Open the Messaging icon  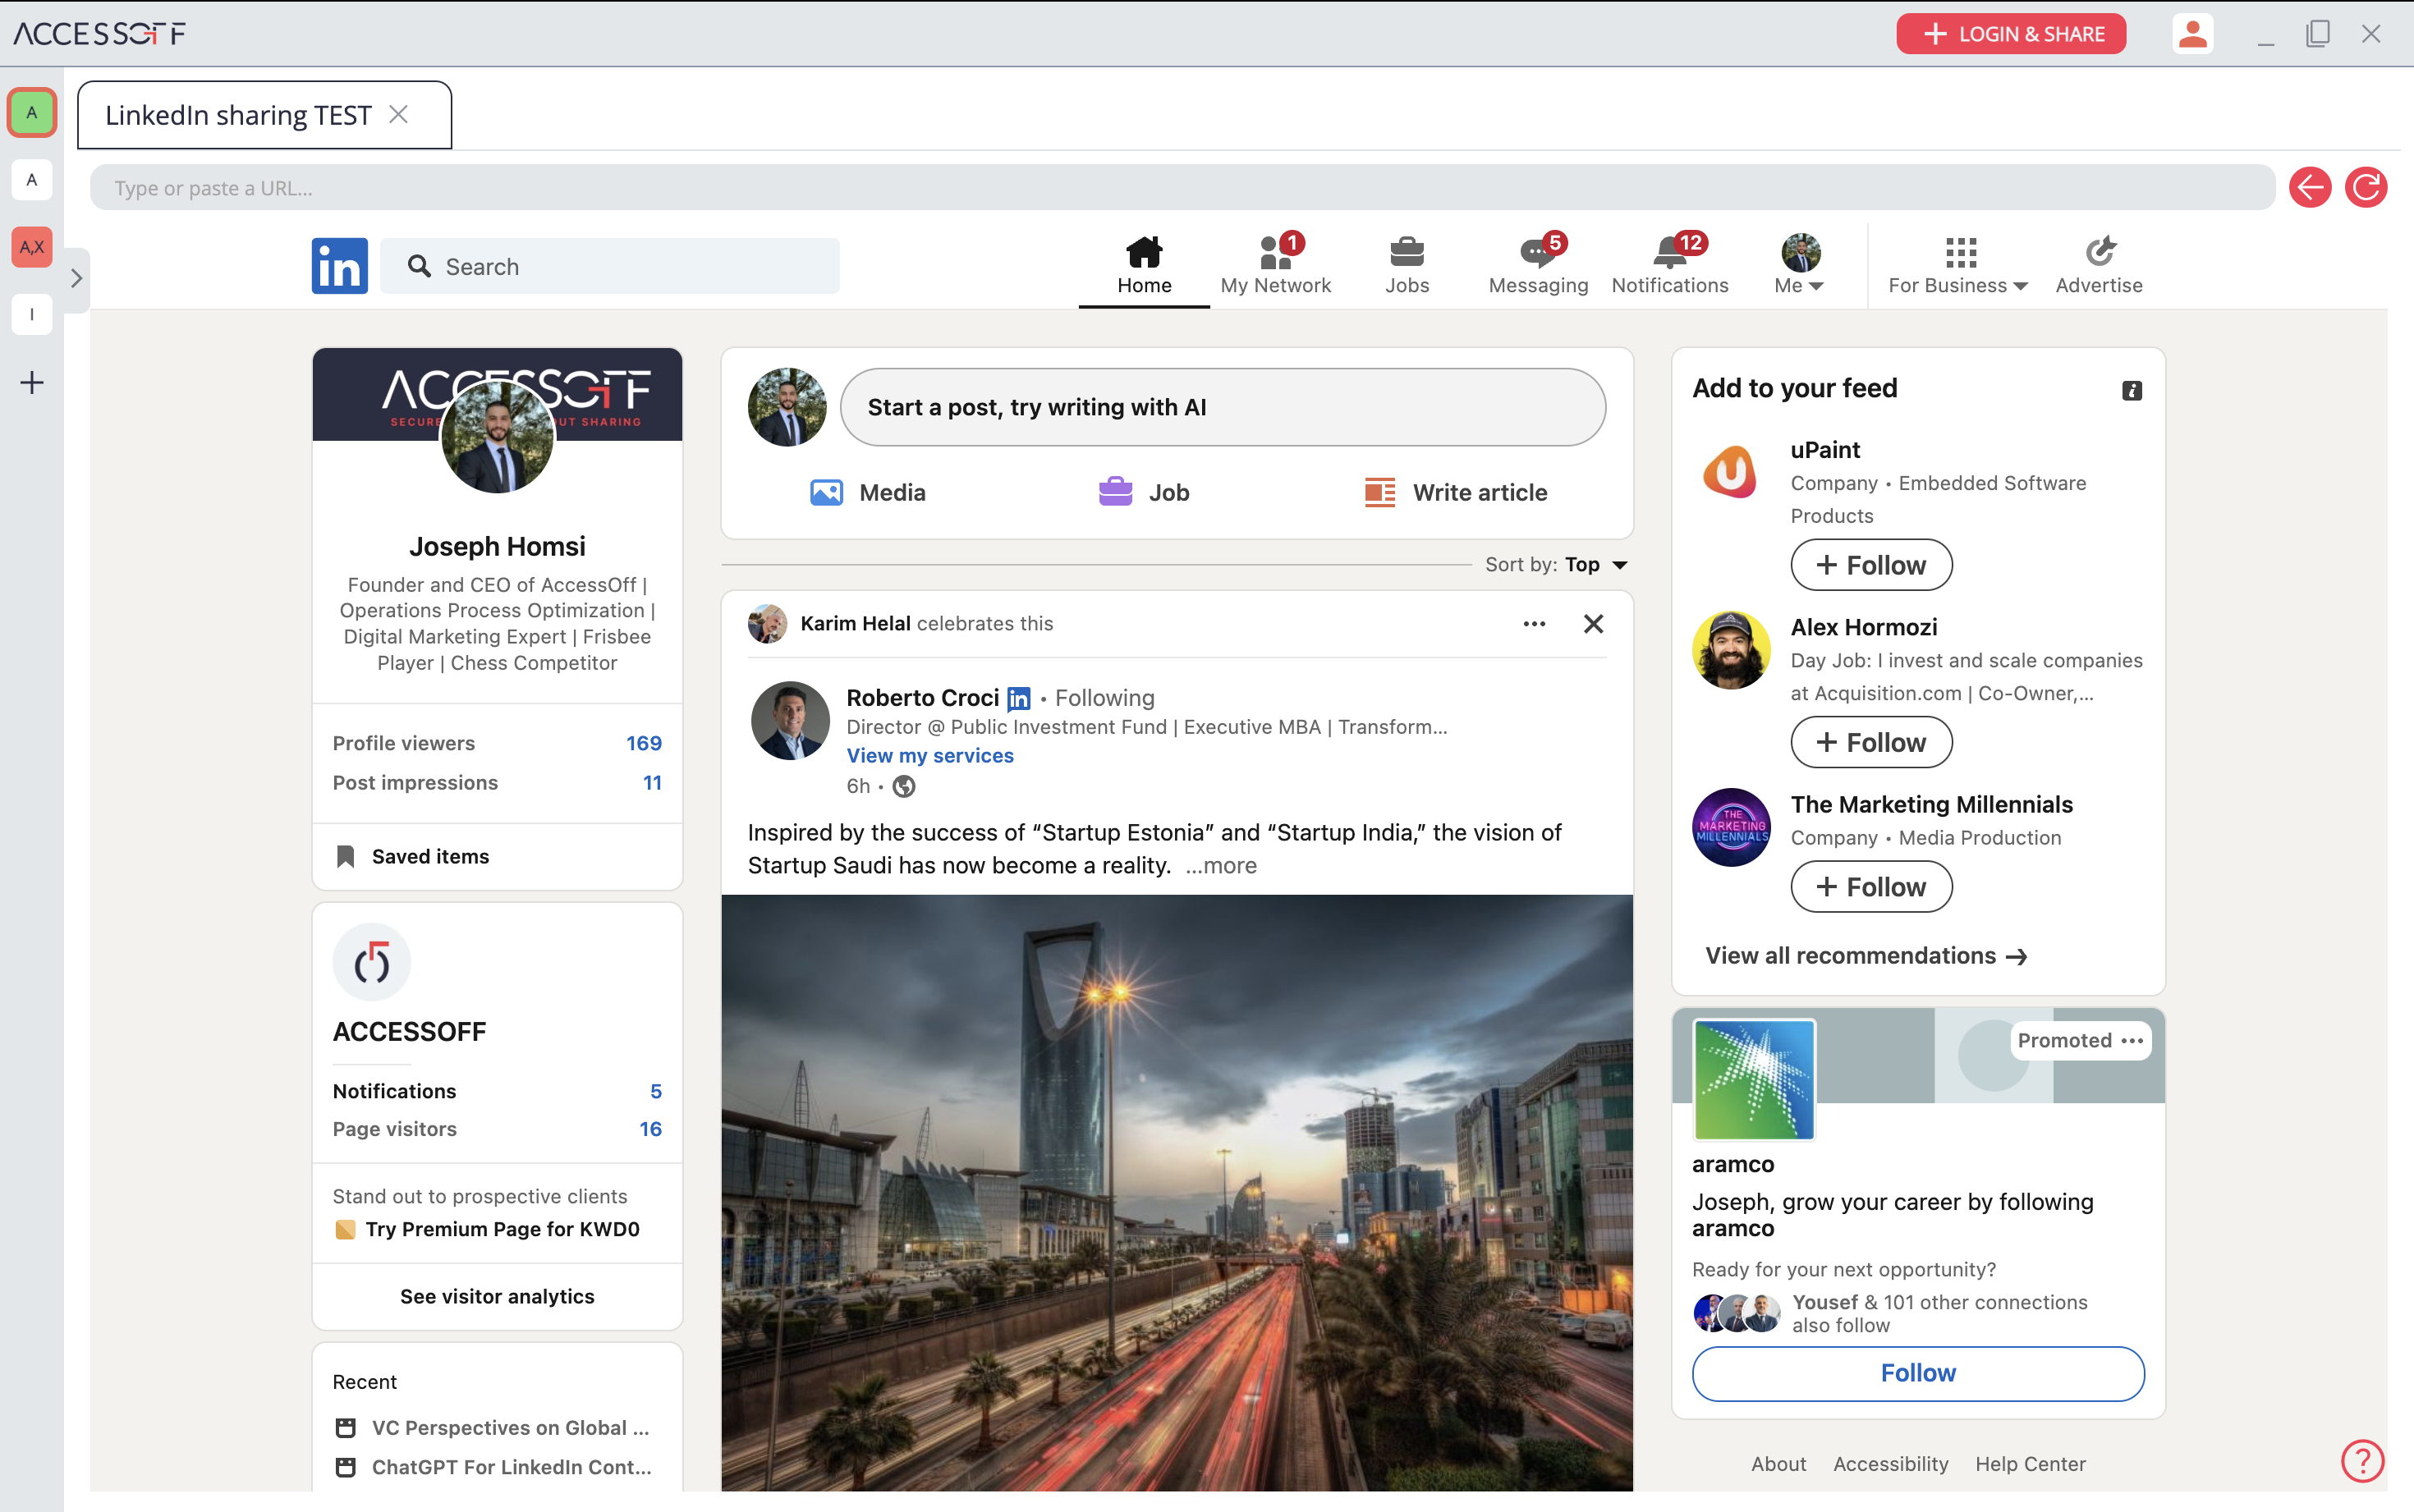coord(1538,252)
